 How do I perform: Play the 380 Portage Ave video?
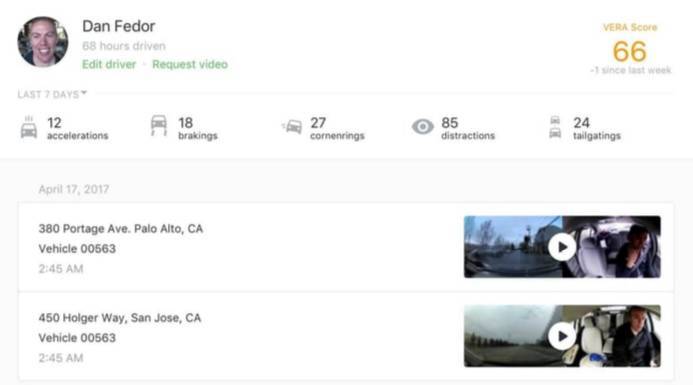pyautogui.click(x=562, y=247)
